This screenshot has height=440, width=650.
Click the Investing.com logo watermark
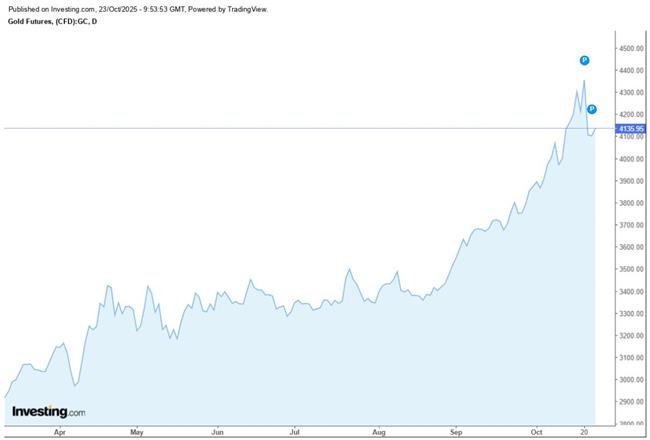[x=49, y=411]
